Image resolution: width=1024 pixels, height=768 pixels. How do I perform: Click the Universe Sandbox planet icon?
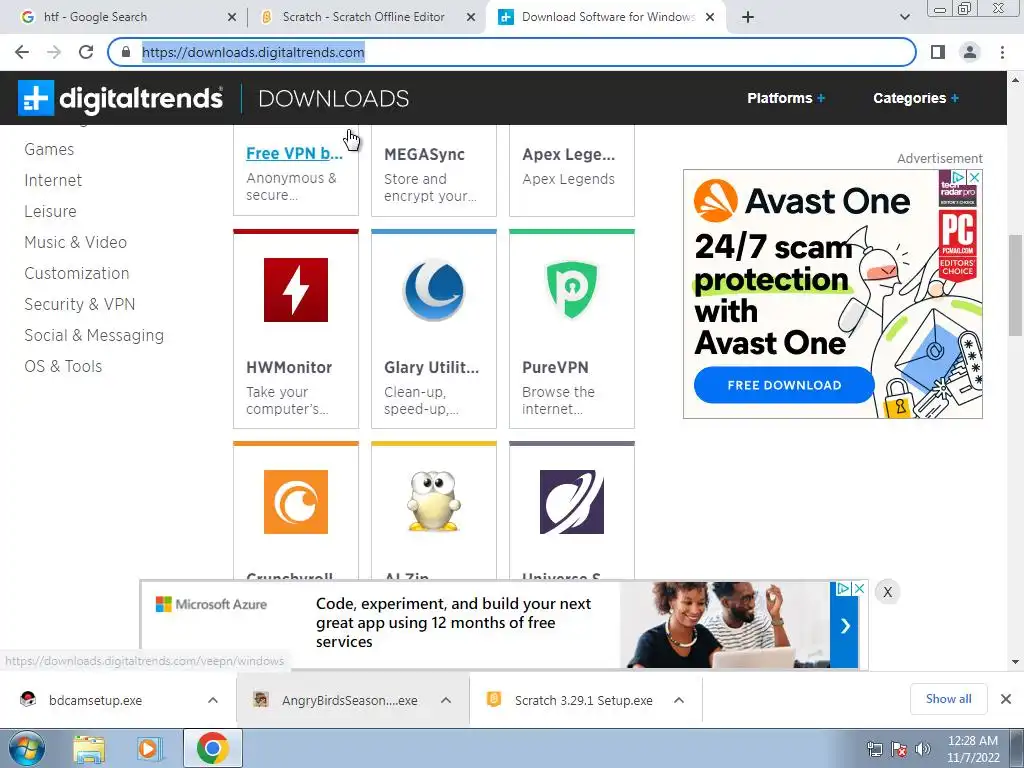[571, 502]
